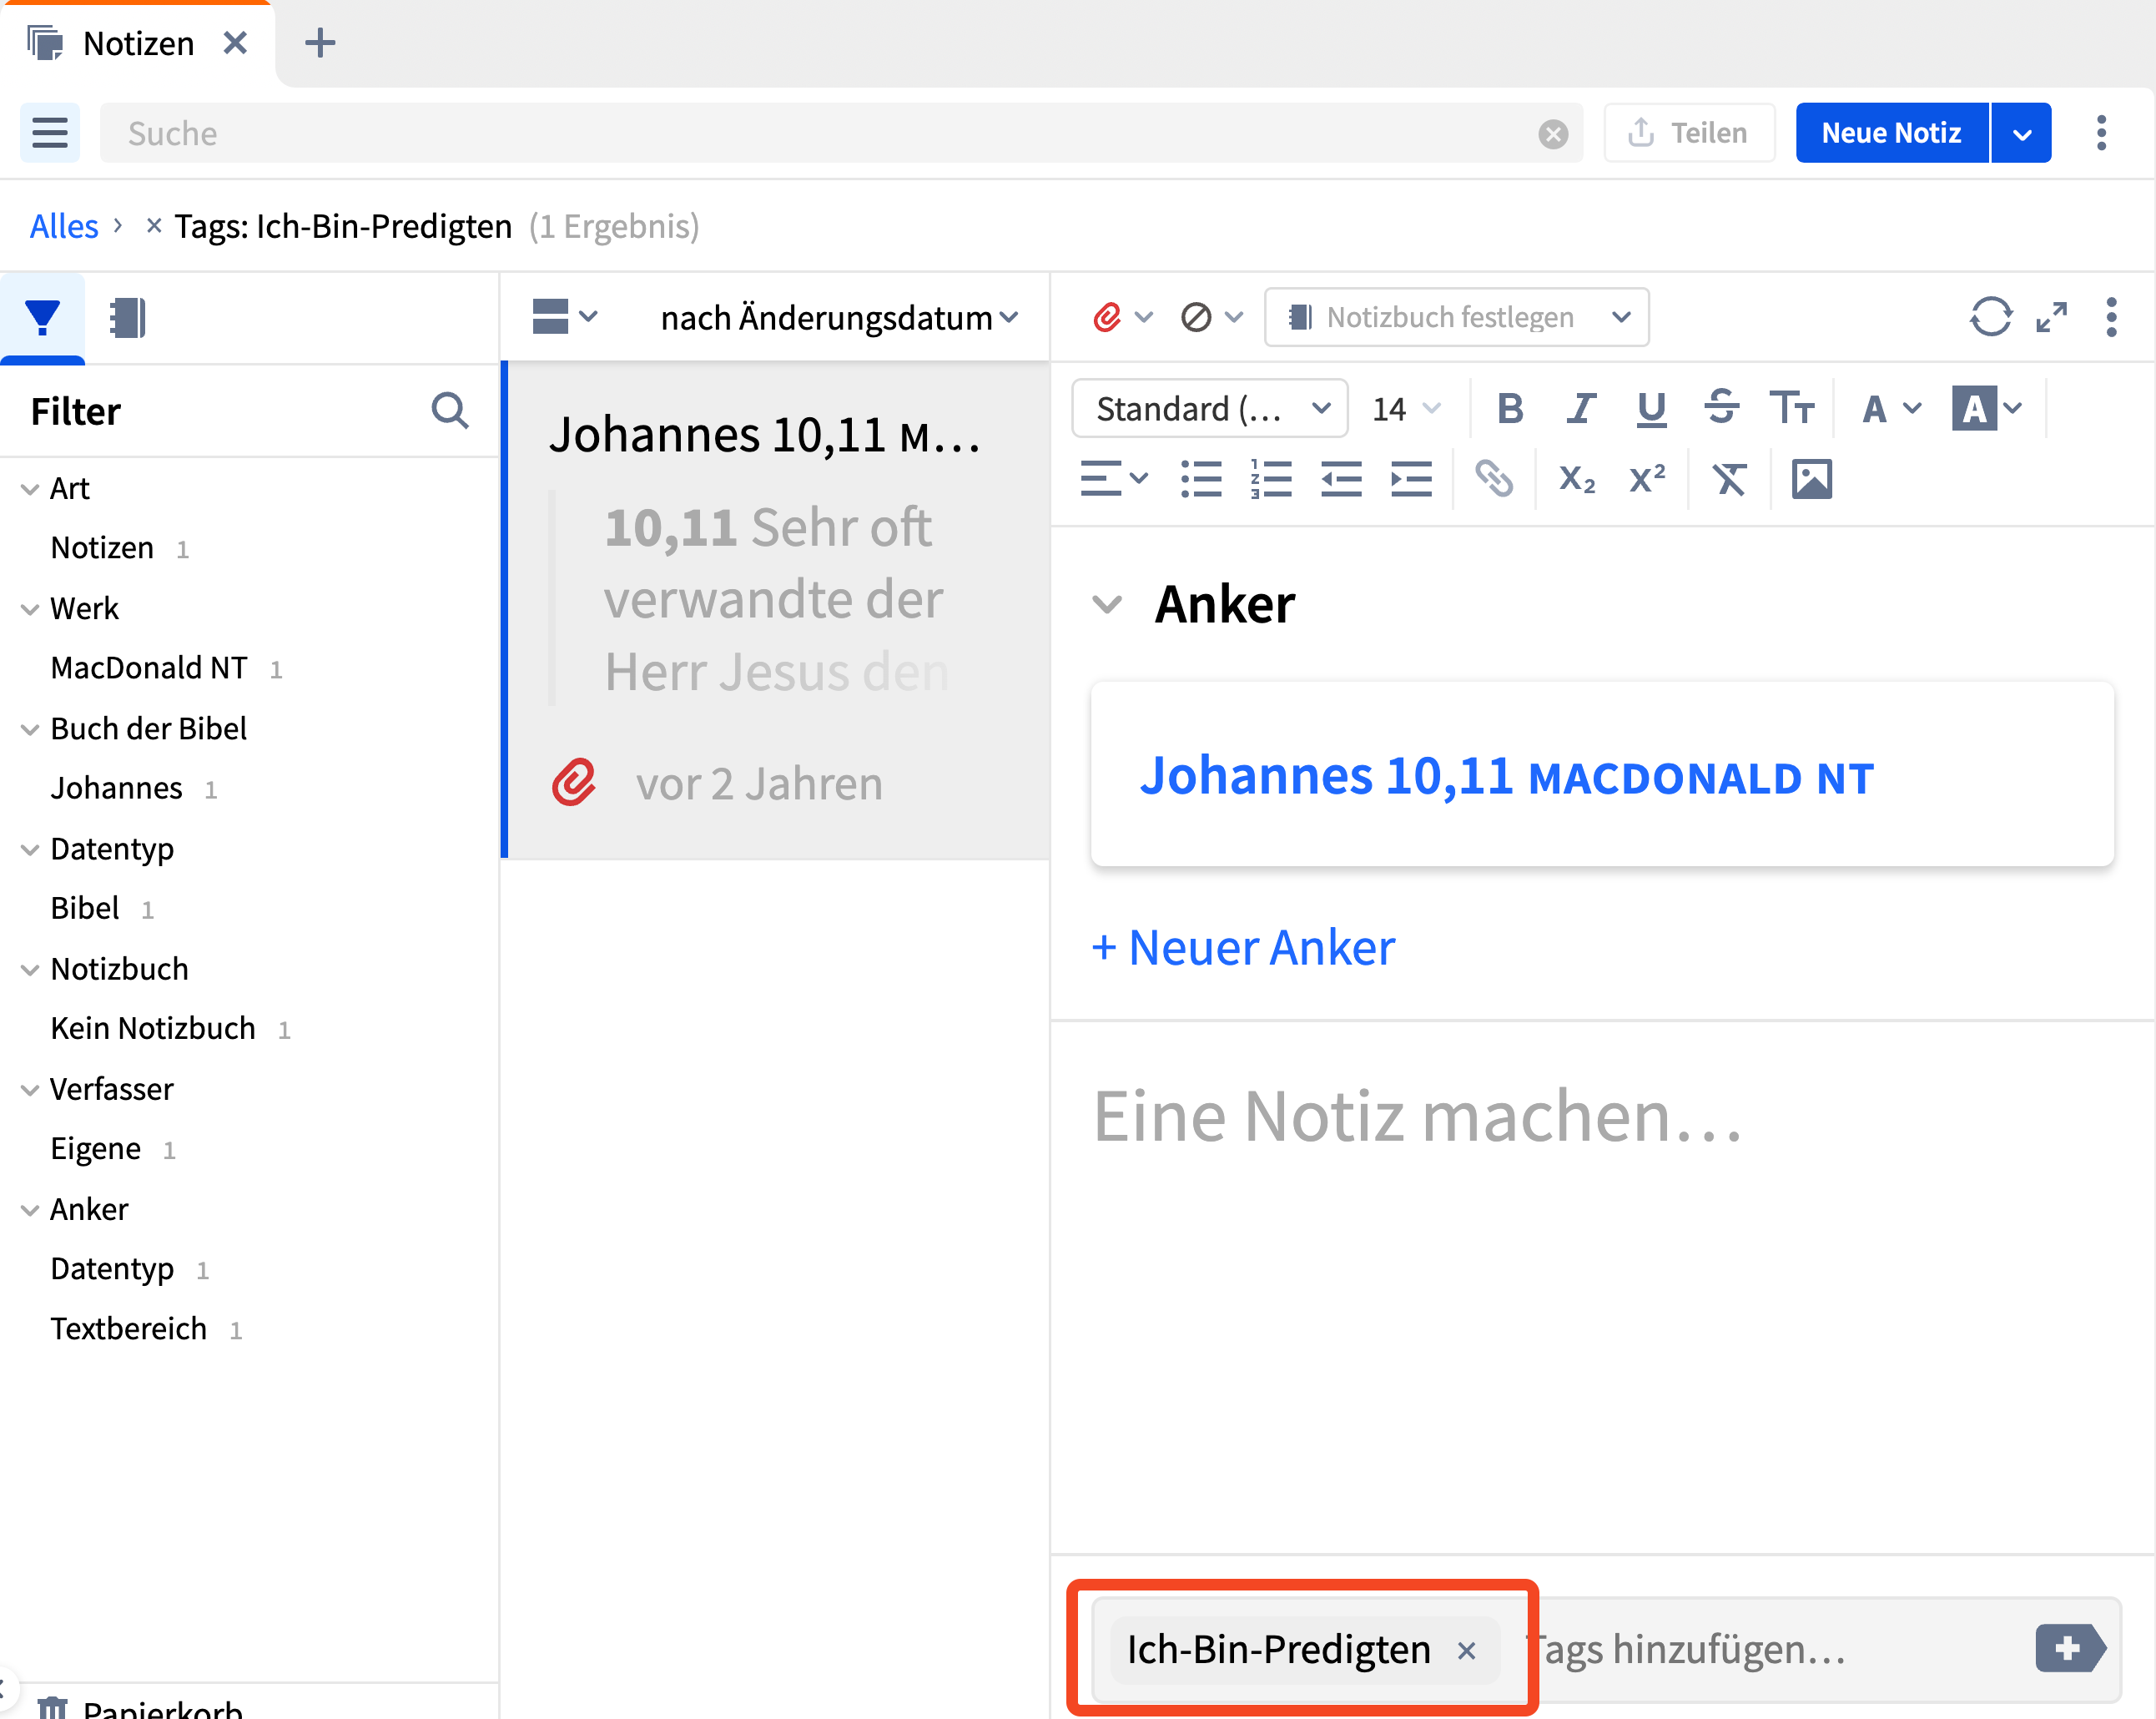The image size is (2156, 1719).
Task: Remove the Ich-Bin-Predigten tag from the note
Action: [x=1466, y=1650]
